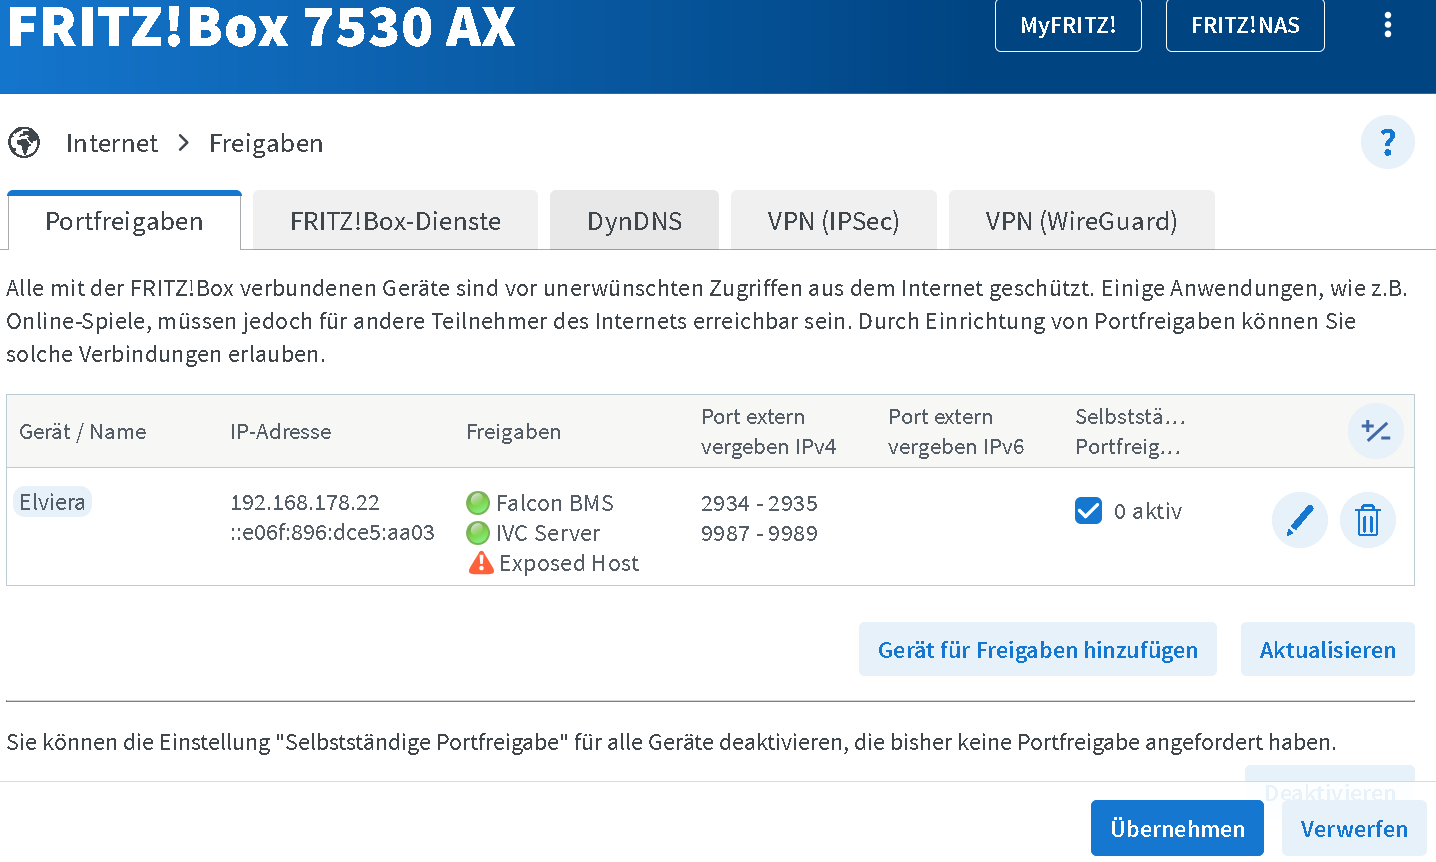Viewport: 1436px width, 862px height.
Task: Click the Port extern vergeben IPv4 header
Action: pos(769,432)
